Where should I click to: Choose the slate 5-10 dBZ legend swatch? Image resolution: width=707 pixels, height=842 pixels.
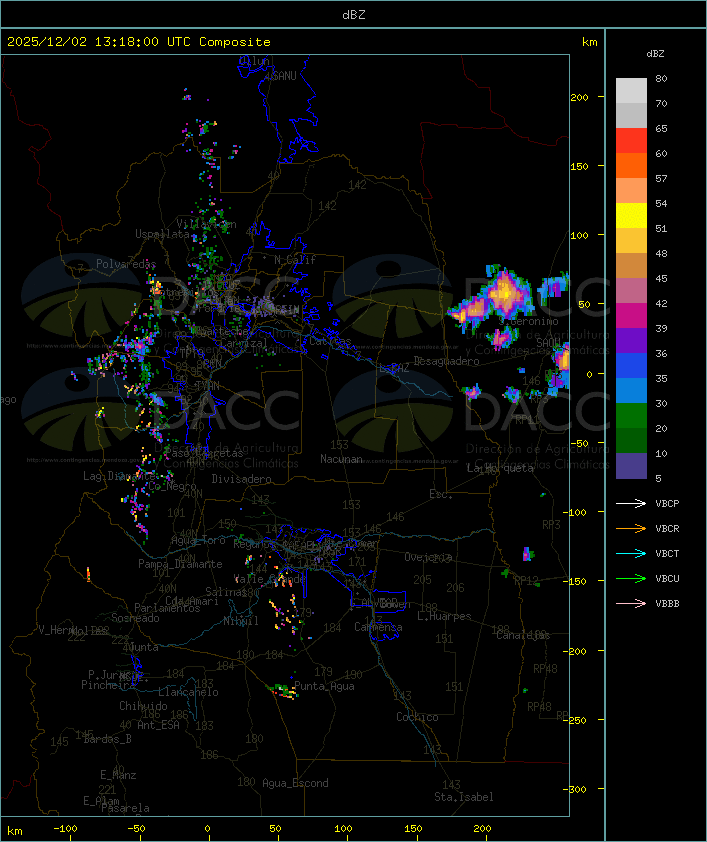(631, 466)
